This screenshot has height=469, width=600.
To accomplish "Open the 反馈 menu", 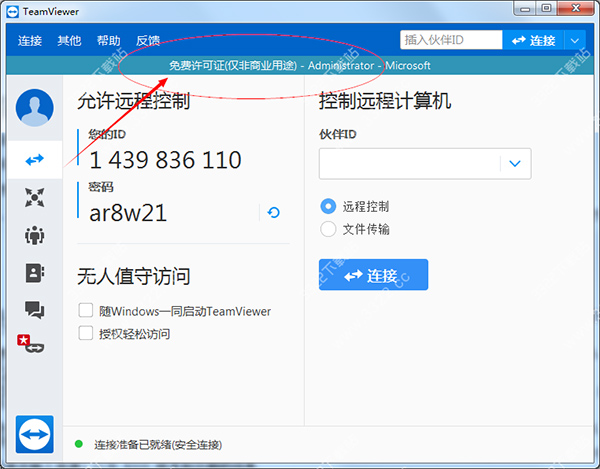I will pyautogui.click(x=148, y=41).
